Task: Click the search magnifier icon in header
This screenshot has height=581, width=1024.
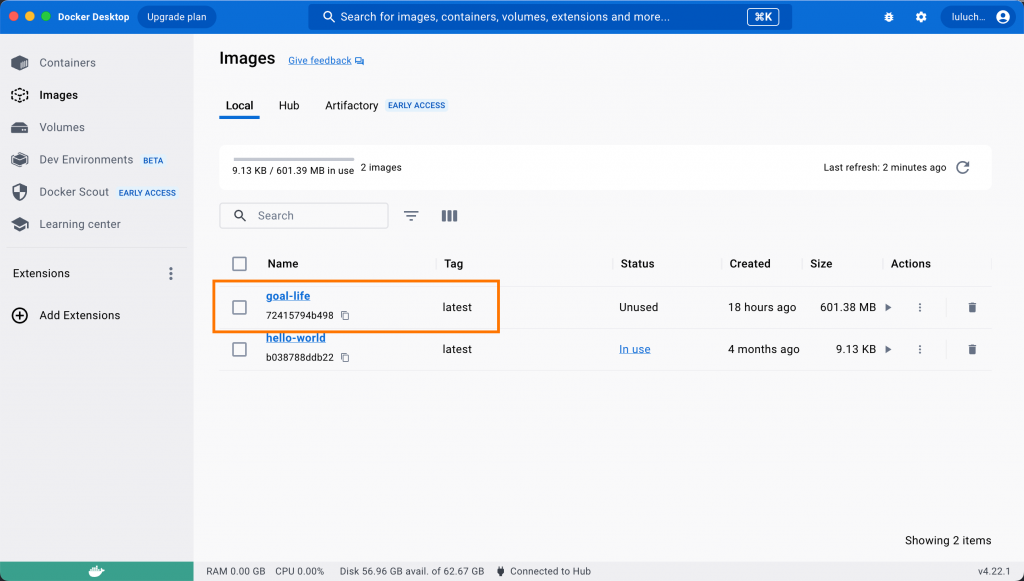Action: [329, 17]
